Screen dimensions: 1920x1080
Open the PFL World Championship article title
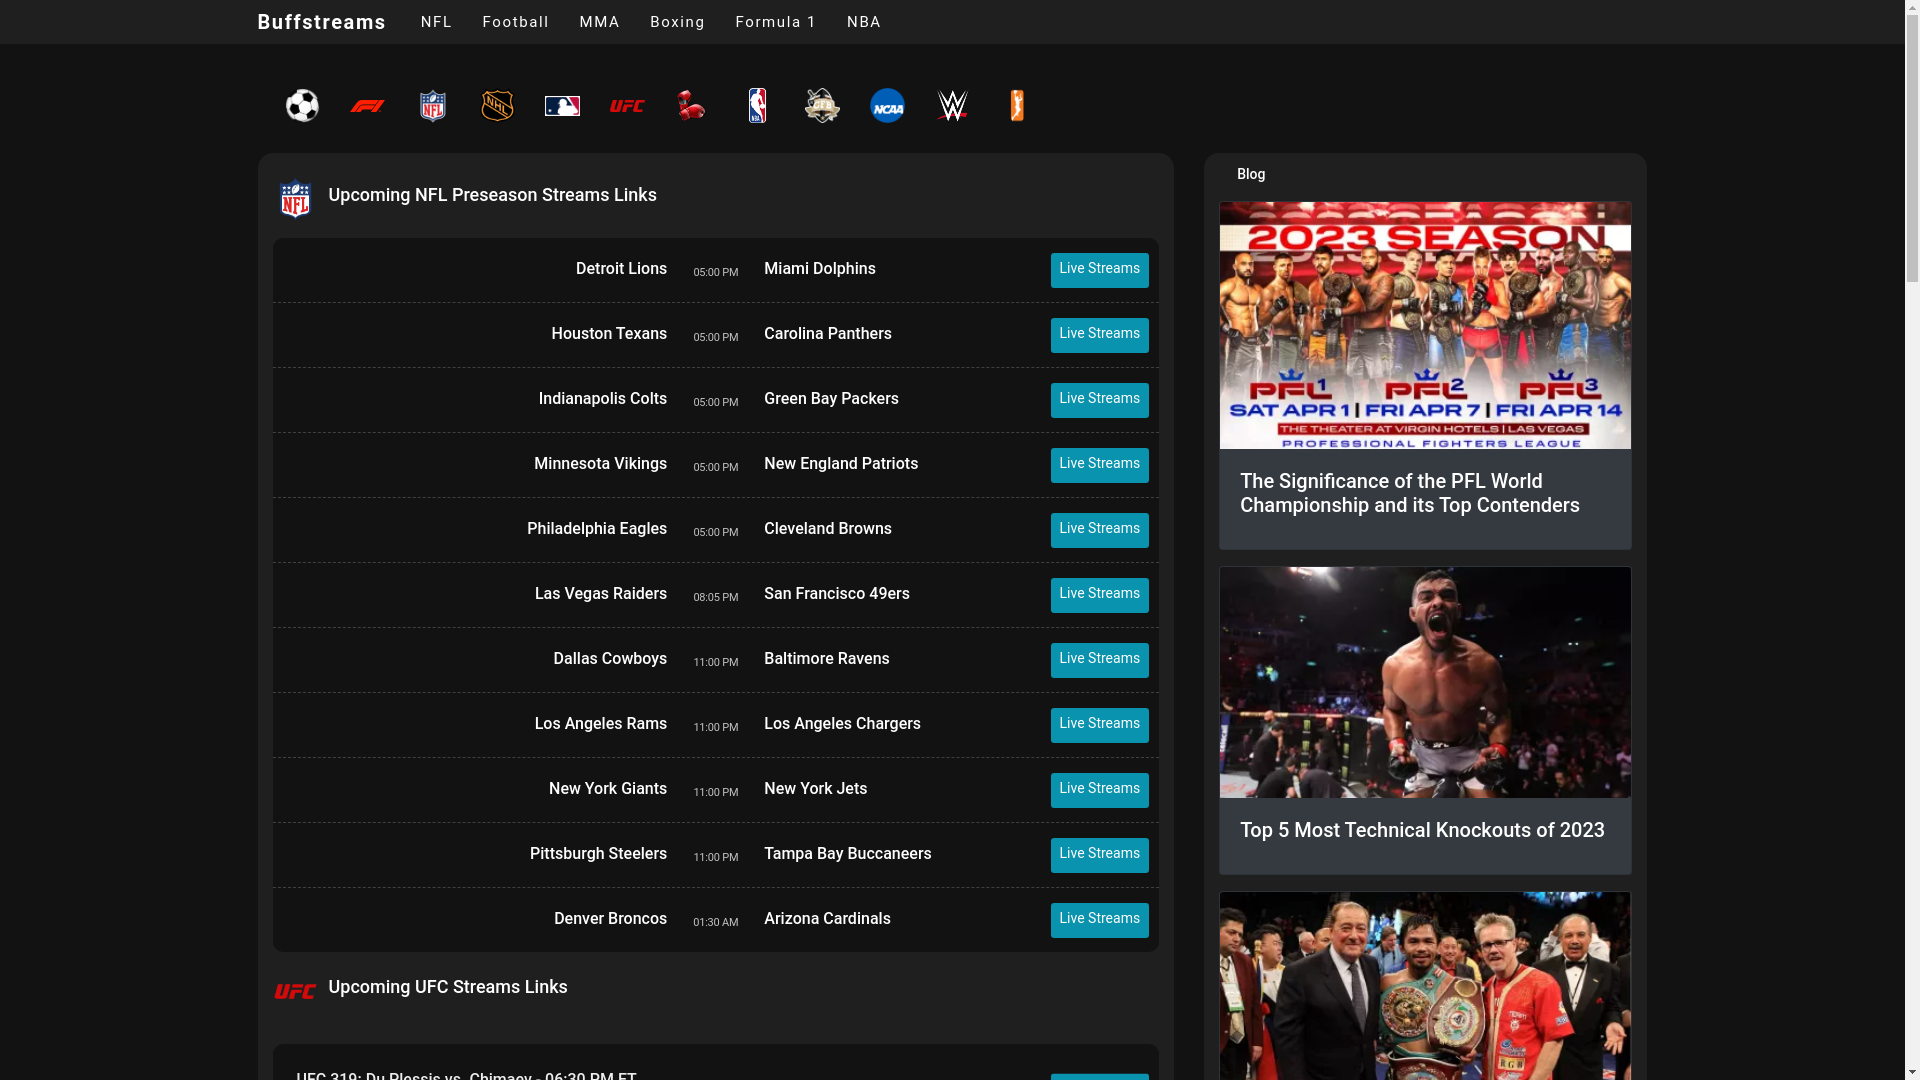point(1410,493)
